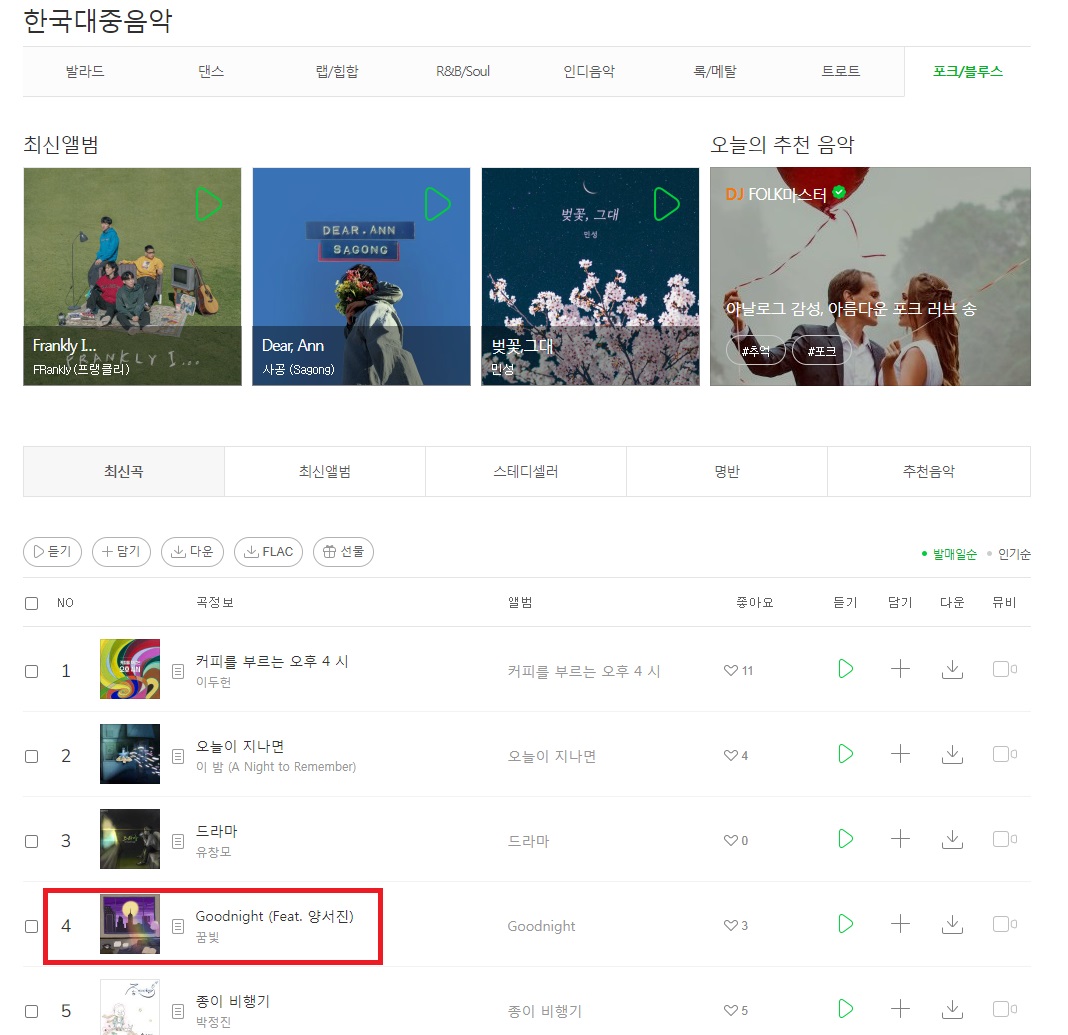Add track 2 오늘이 지나면 to playlist
1068x1035 pixels.
[900, 754]
